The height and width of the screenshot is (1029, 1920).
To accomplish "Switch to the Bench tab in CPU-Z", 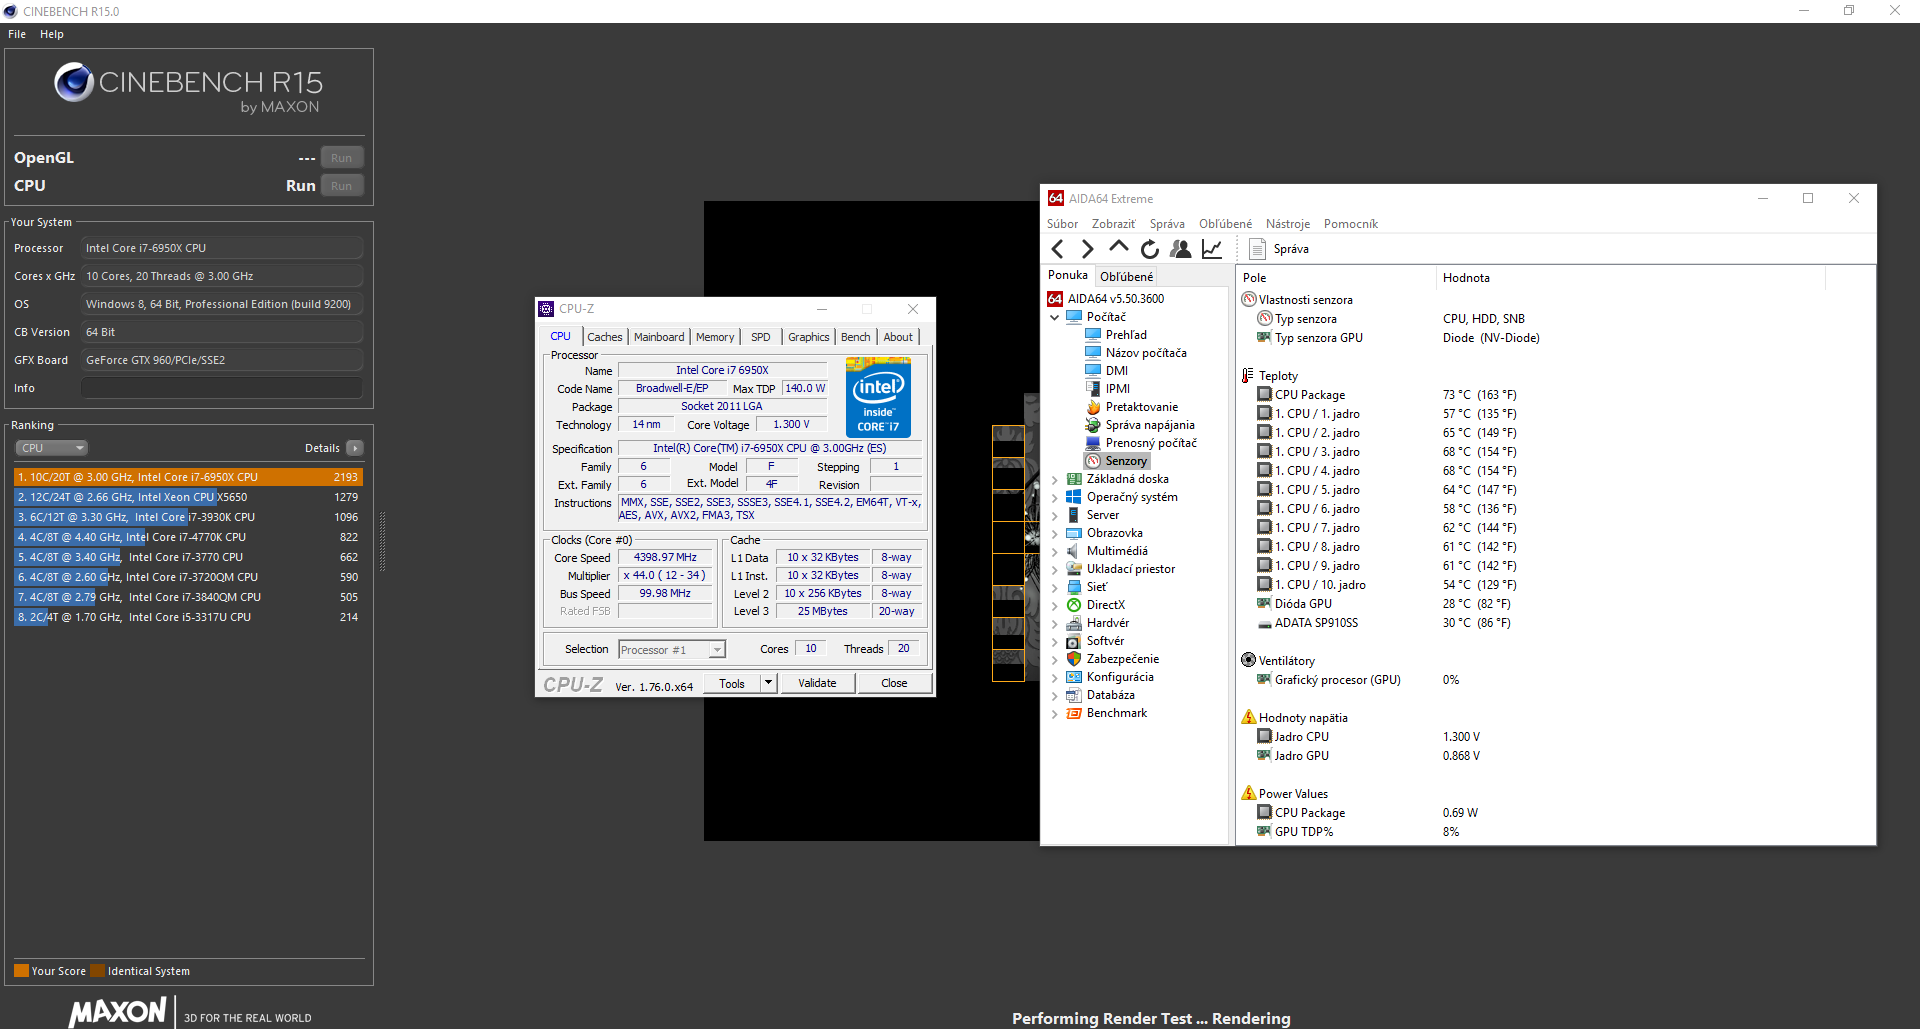I will pos(855,337).
